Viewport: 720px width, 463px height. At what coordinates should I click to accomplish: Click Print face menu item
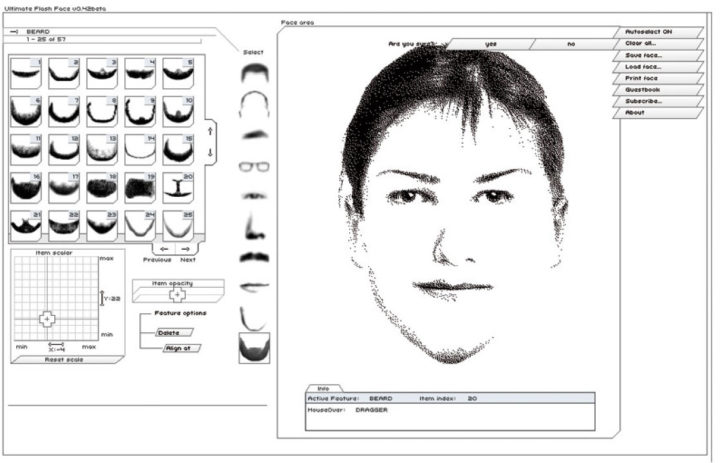[658, 78]
